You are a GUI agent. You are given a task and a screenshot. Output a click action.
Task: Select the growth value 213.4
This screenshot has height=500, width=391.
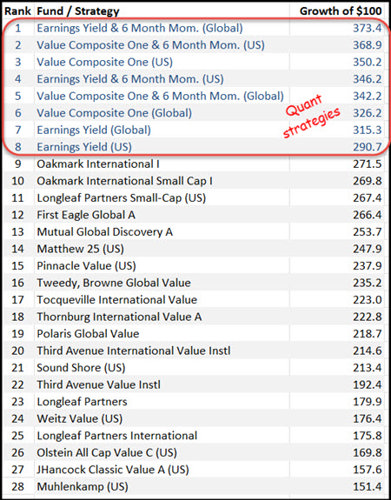click(367, 368)
